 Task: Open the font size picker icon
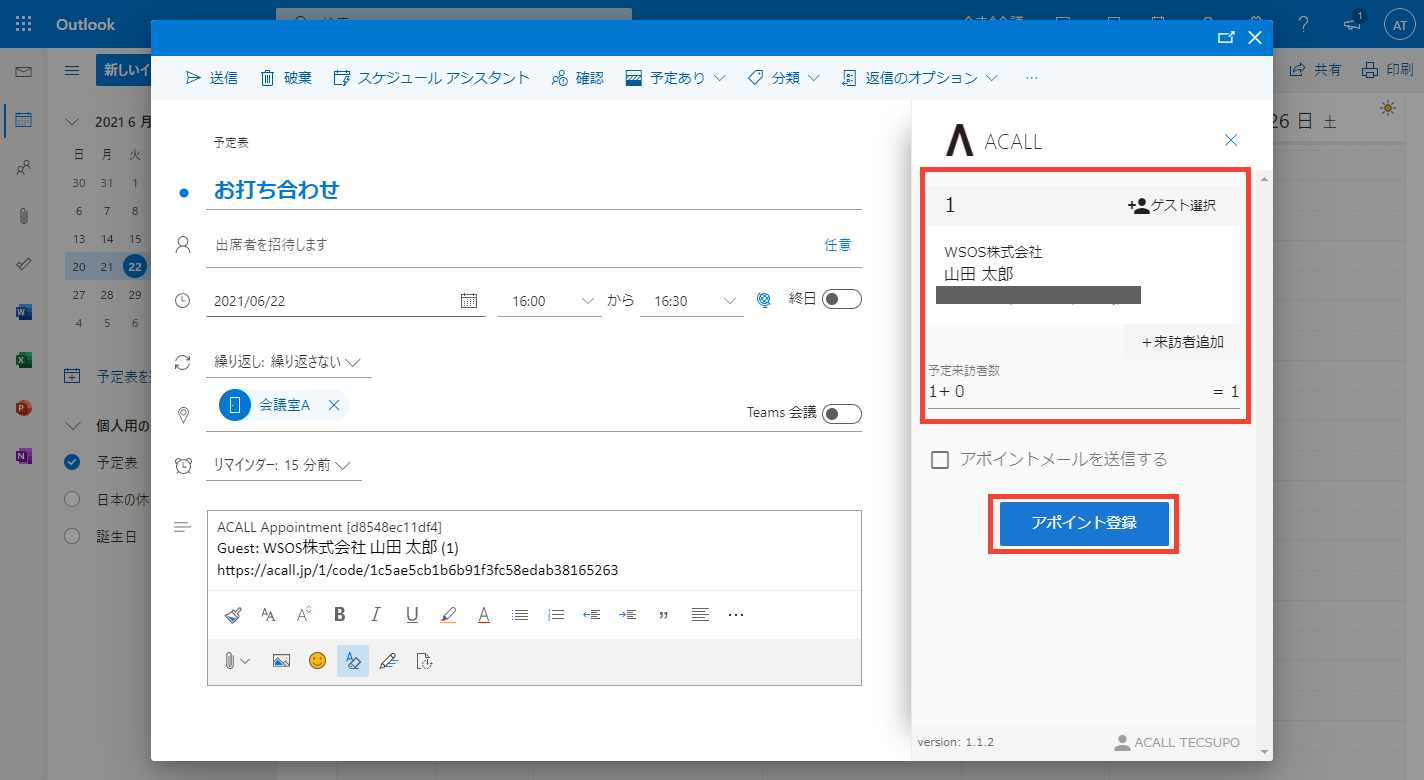[x=268, y=615]
